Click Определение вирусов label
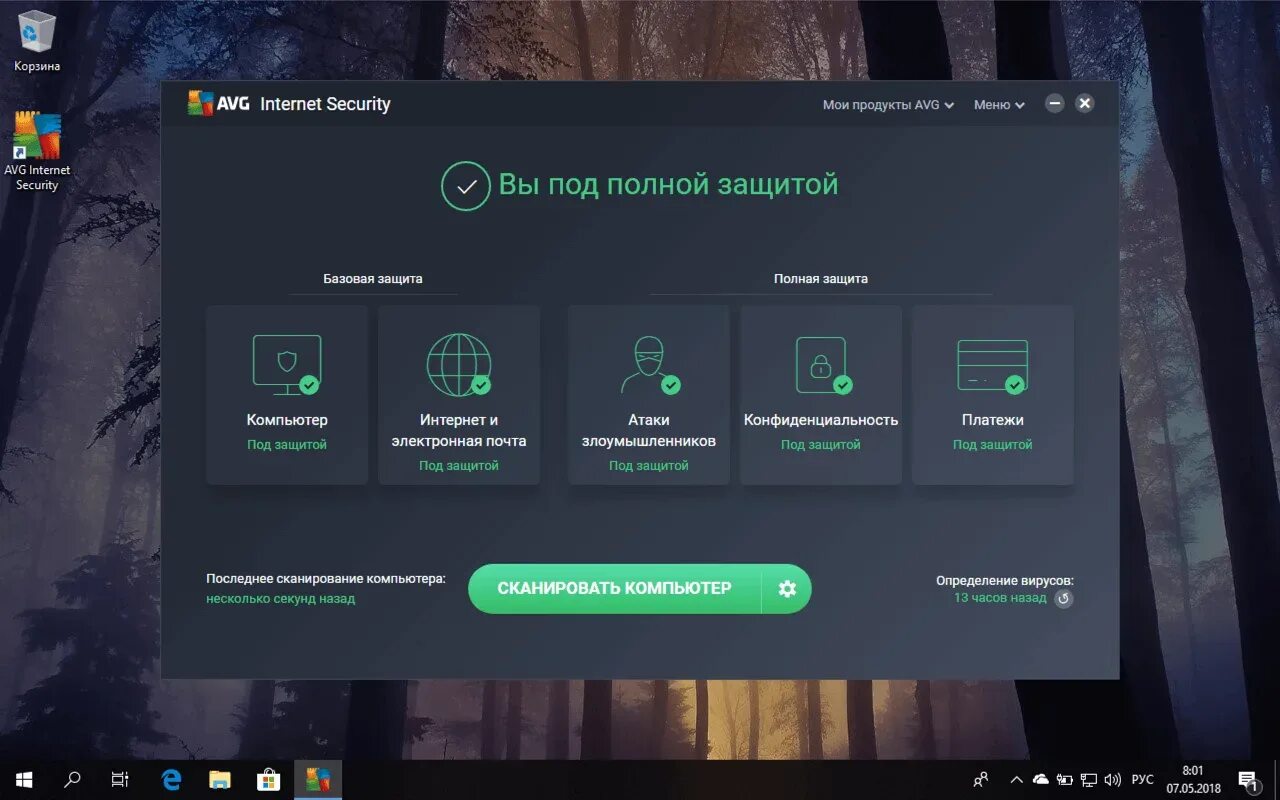This screenshot has height=800, width=1280. click(1005, 580)
